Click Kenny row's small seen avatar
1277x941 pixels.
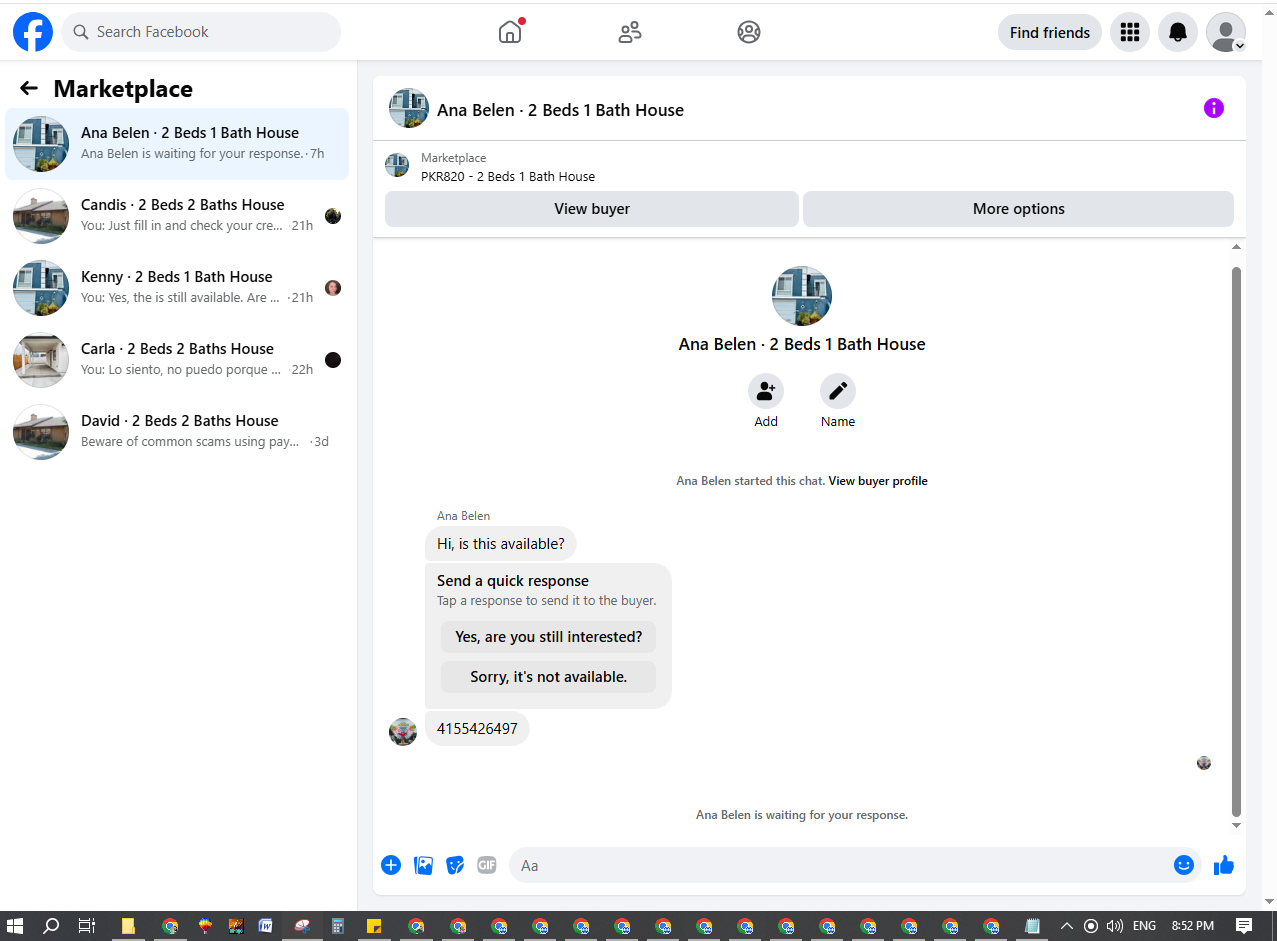click(x=333, y=288)
